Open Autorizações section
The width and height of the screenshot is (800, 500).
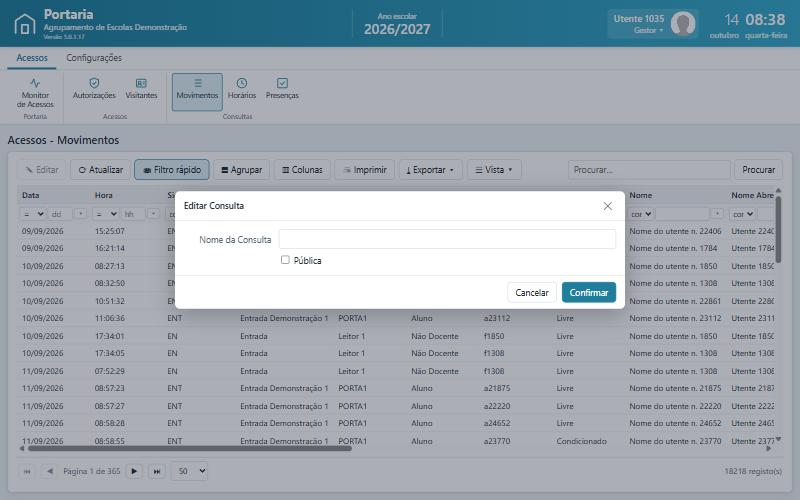(94, 89)
